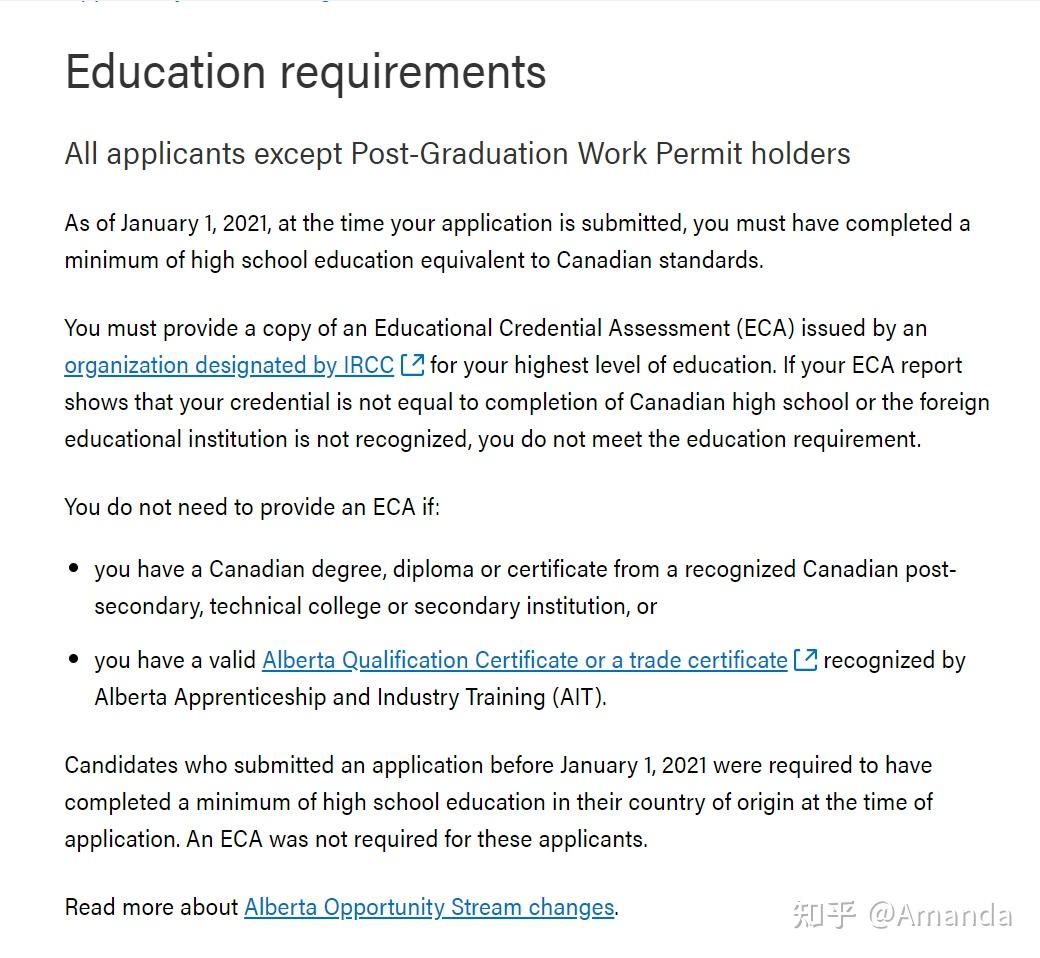Click "Educational Credential Assessment (ECA)" phrase

(x=584, y=328)
